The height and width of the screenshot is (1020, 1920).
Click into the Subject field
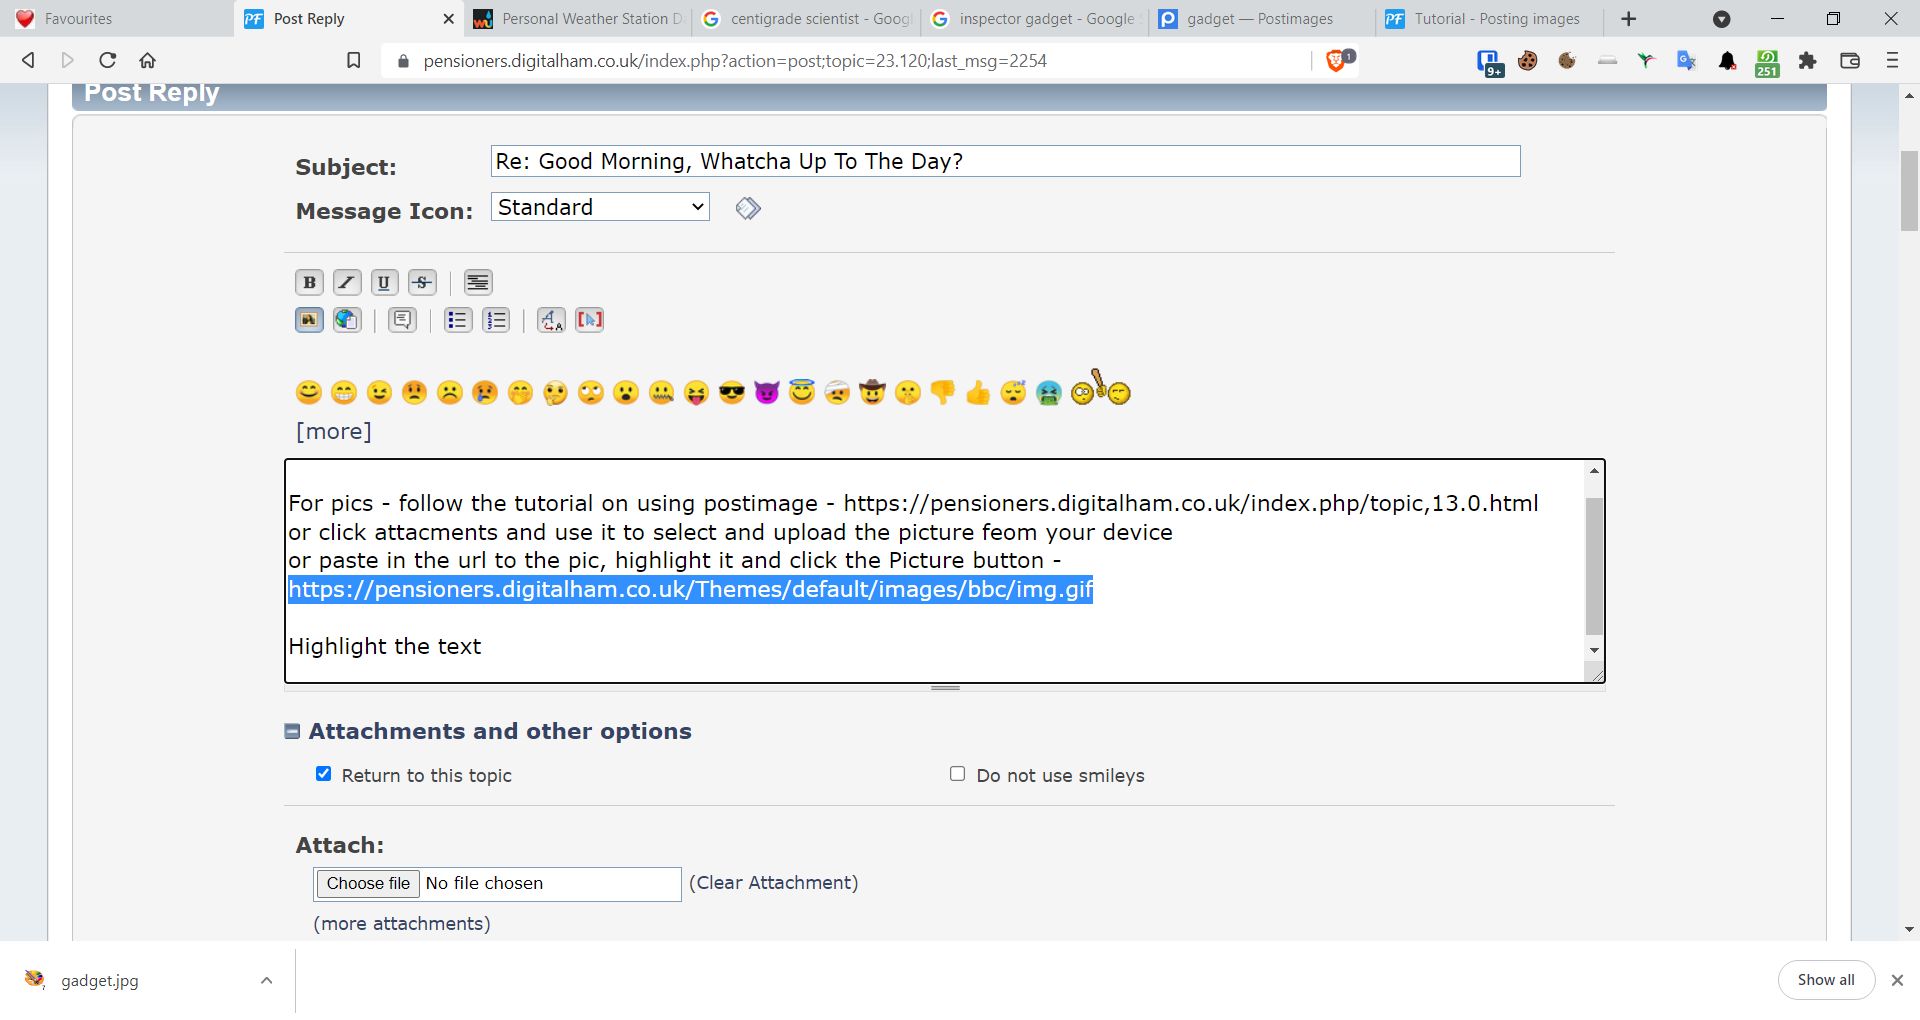point(1005,162)
